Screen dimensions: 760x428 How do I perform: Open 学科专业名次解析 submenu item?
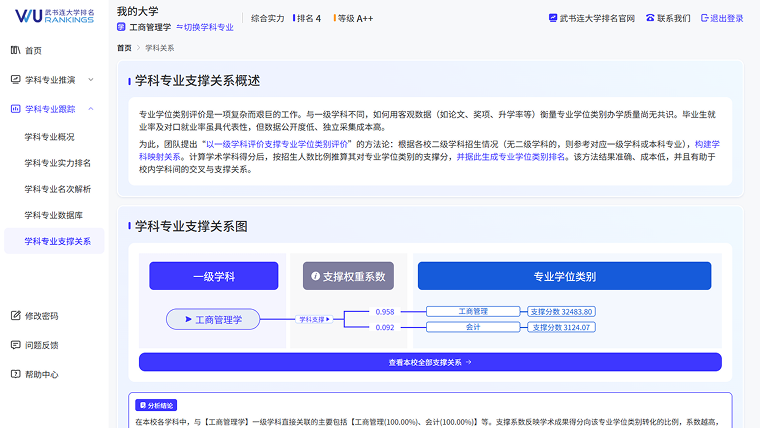click(x=58, y=189)
